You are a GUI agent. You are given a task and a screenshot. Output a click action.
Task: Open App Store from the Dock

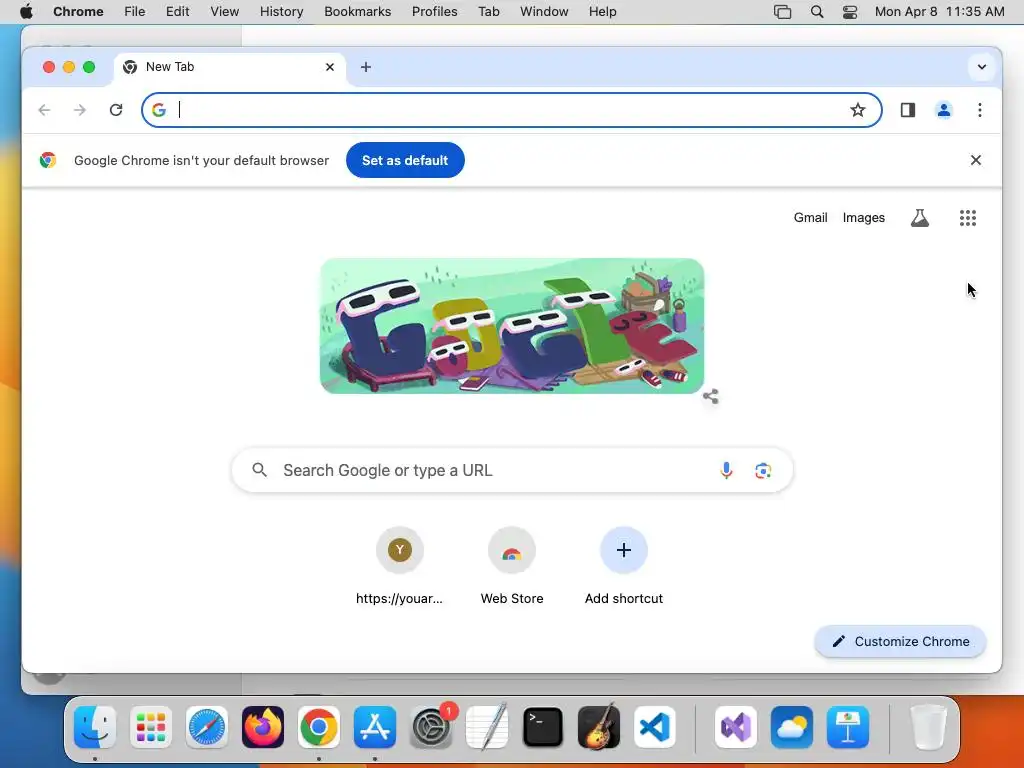pyautogui.click(x=375, y=727)
